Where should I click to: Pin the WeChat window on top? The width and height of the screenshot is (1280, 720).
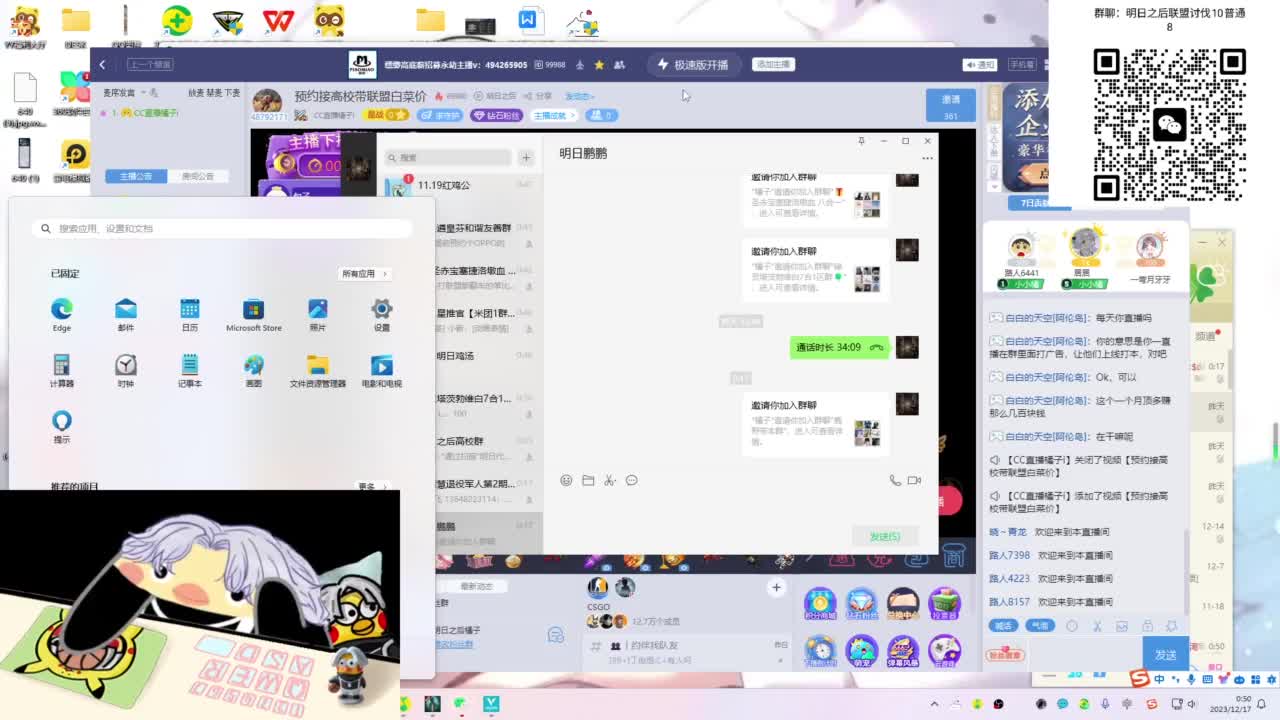pyautogui.click(x=861, y=141)
